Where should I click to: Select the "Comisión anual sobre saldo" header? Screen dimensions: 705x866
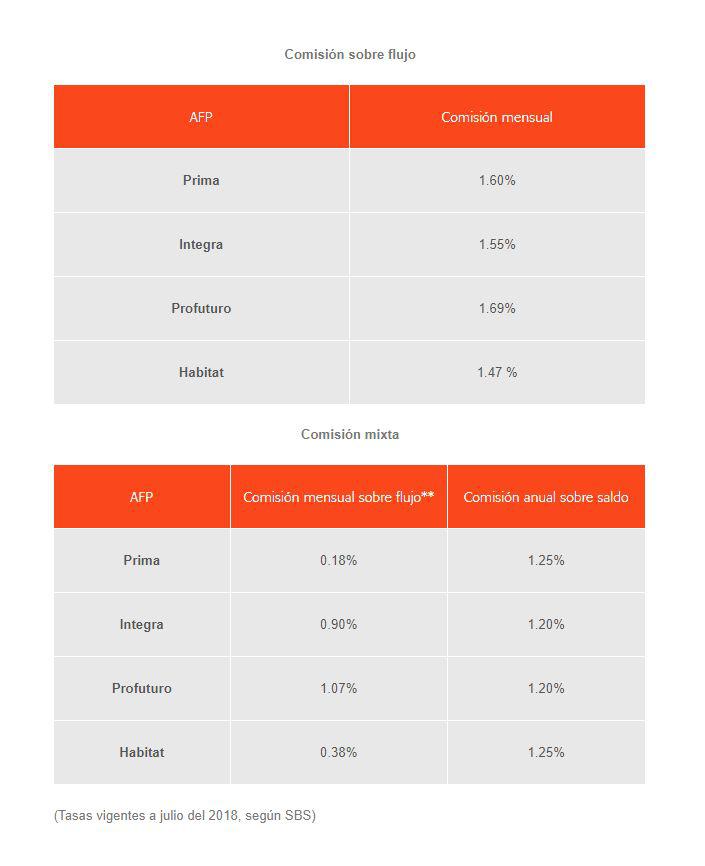(546, 497)
